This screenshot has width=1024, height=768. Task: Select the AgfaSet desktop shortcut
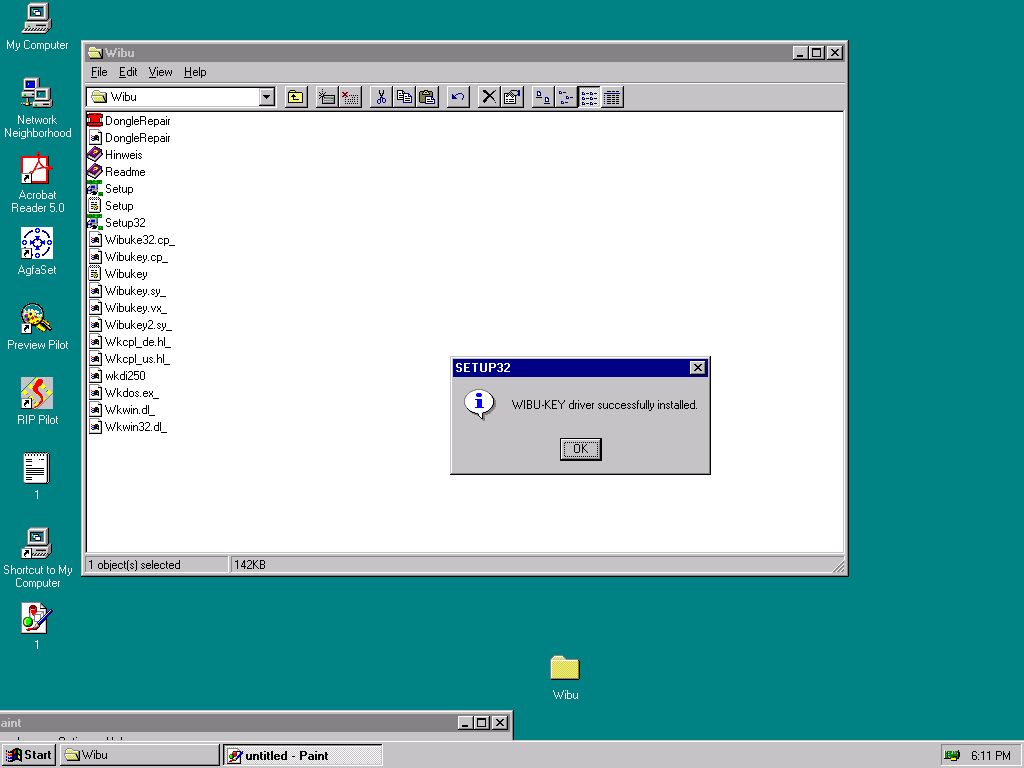pos(37,252)
